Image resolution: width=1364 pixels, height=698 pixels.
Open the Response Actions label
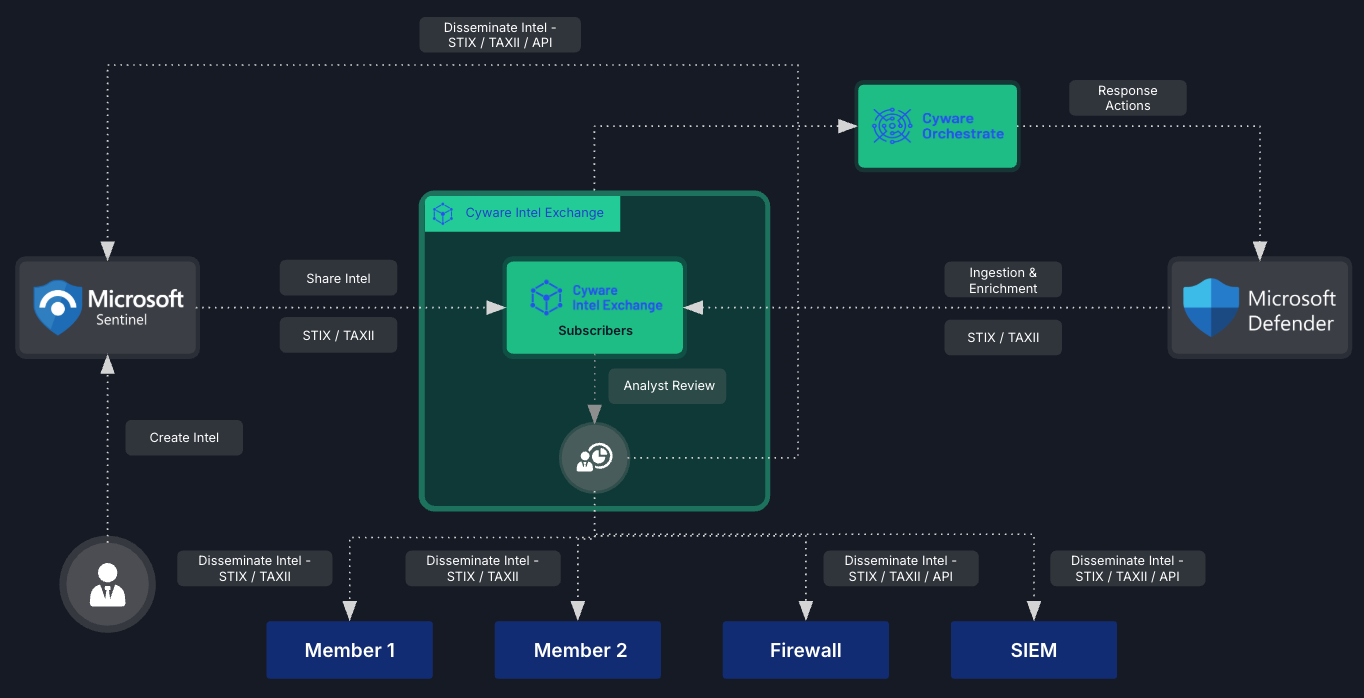click(1127, 98)
